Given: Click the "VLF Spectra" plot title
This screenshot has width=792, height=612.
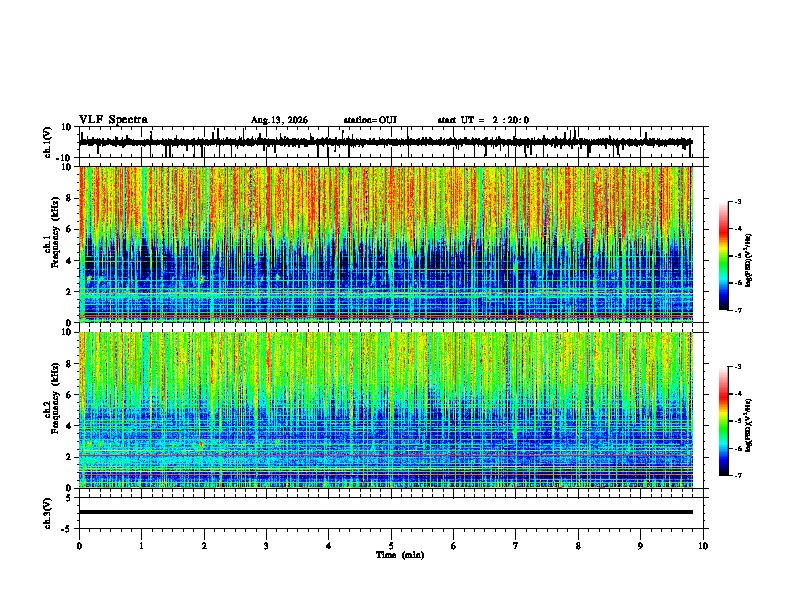Looking at the screenshot, I should pos(113,120).
